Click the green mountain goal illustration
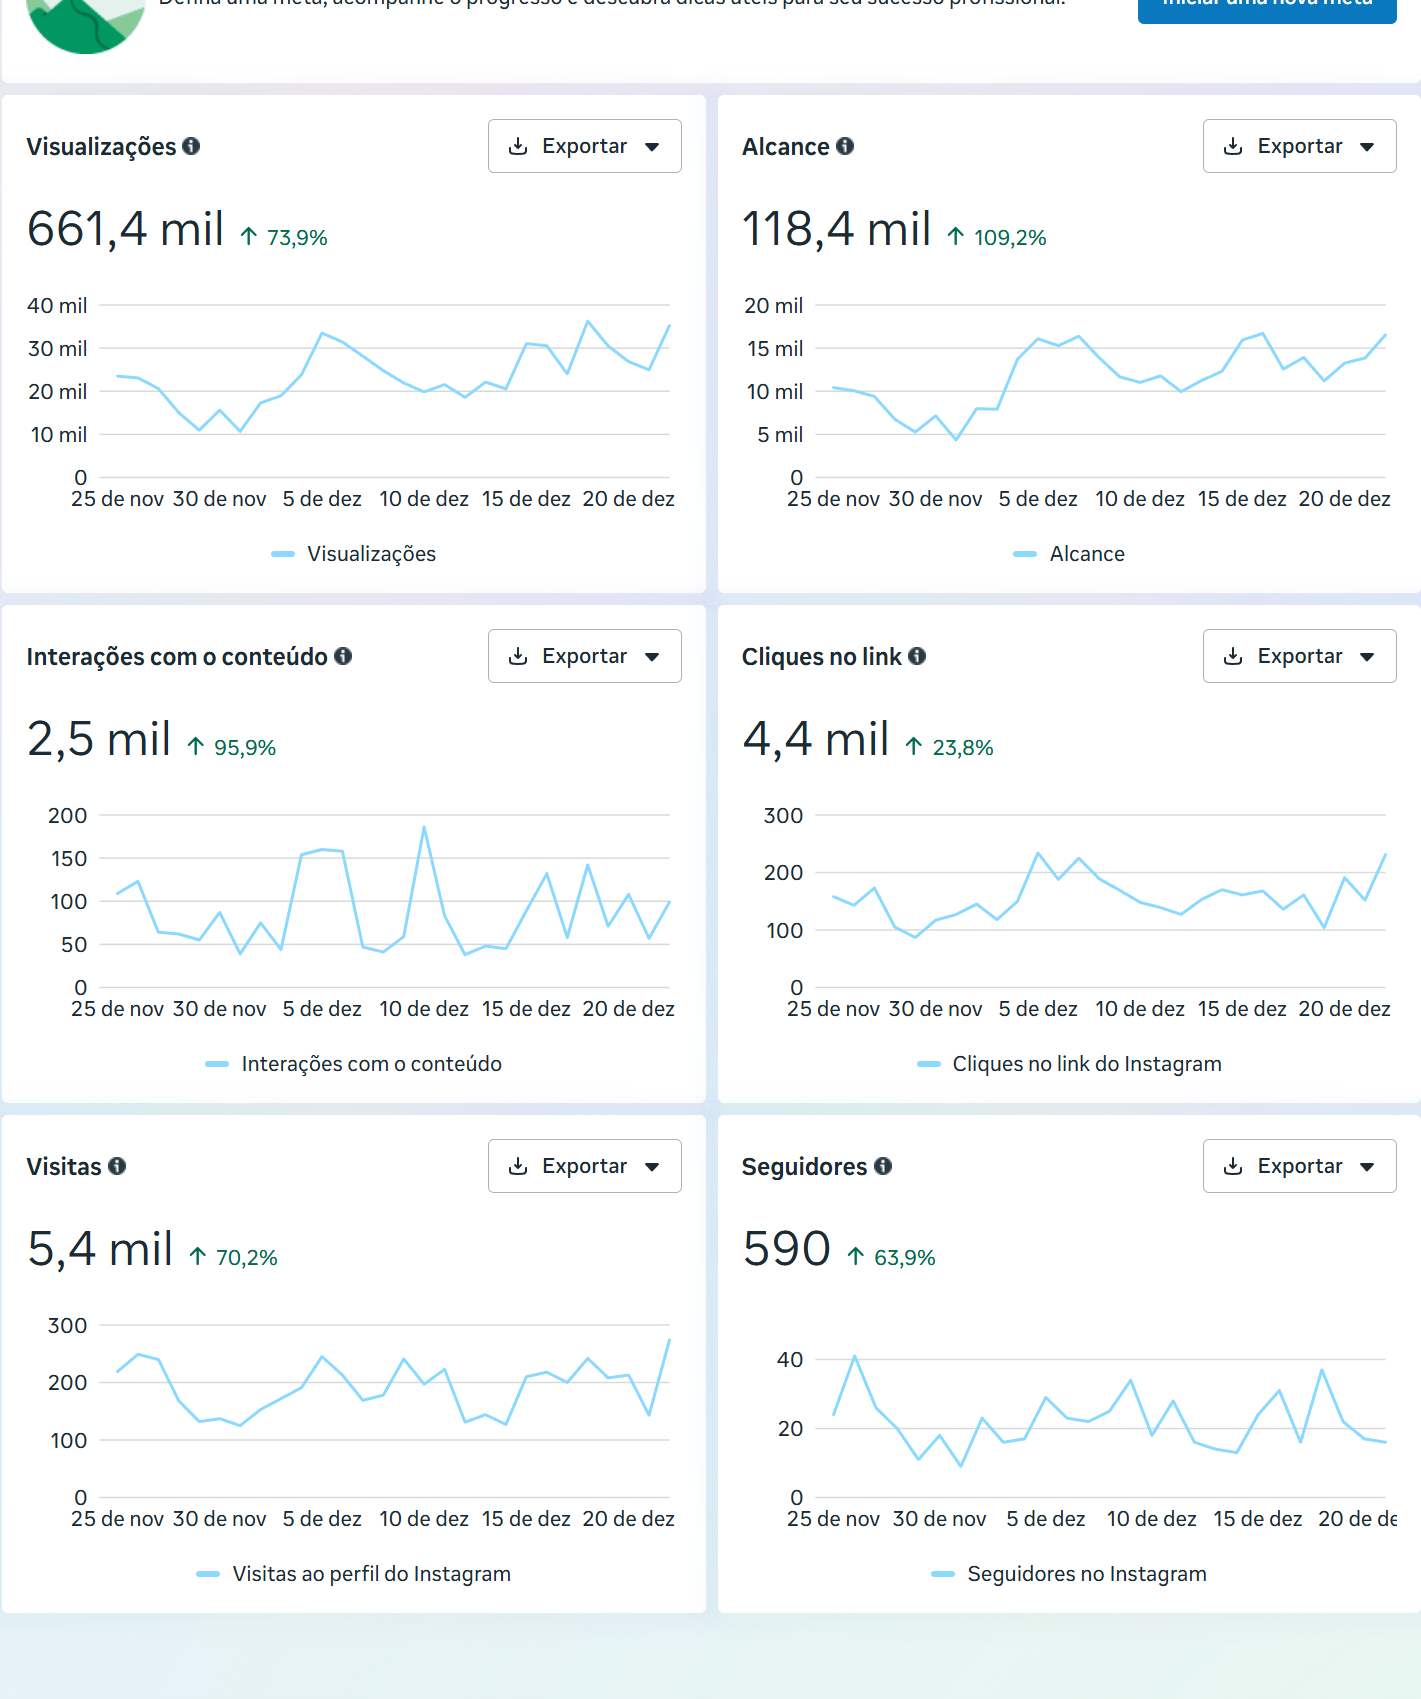1421x1699 pixels. (x=85, y=22)
